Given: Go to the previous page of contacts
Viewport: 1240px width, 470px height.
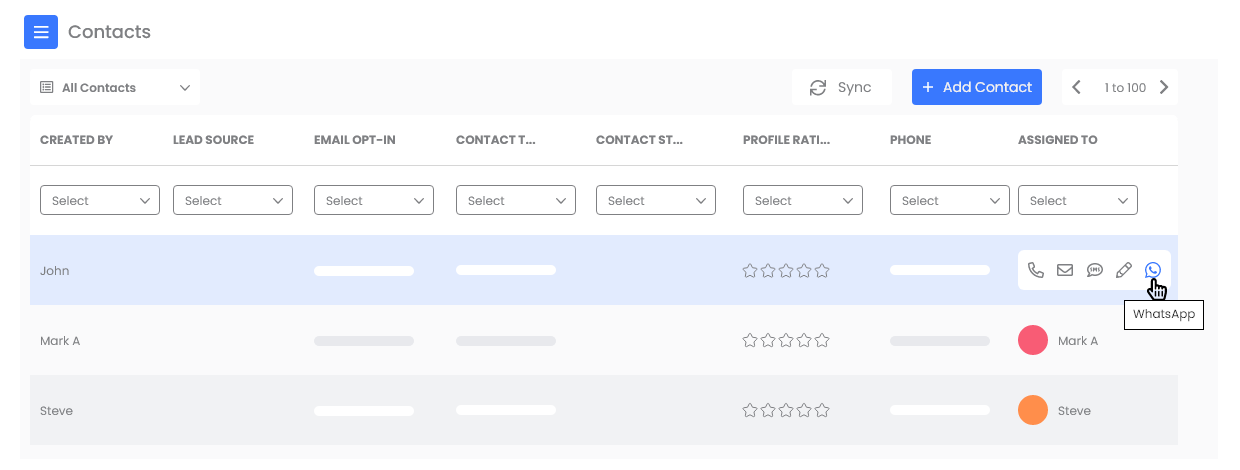Looking at the screenshot, I should coord(1076,88).
